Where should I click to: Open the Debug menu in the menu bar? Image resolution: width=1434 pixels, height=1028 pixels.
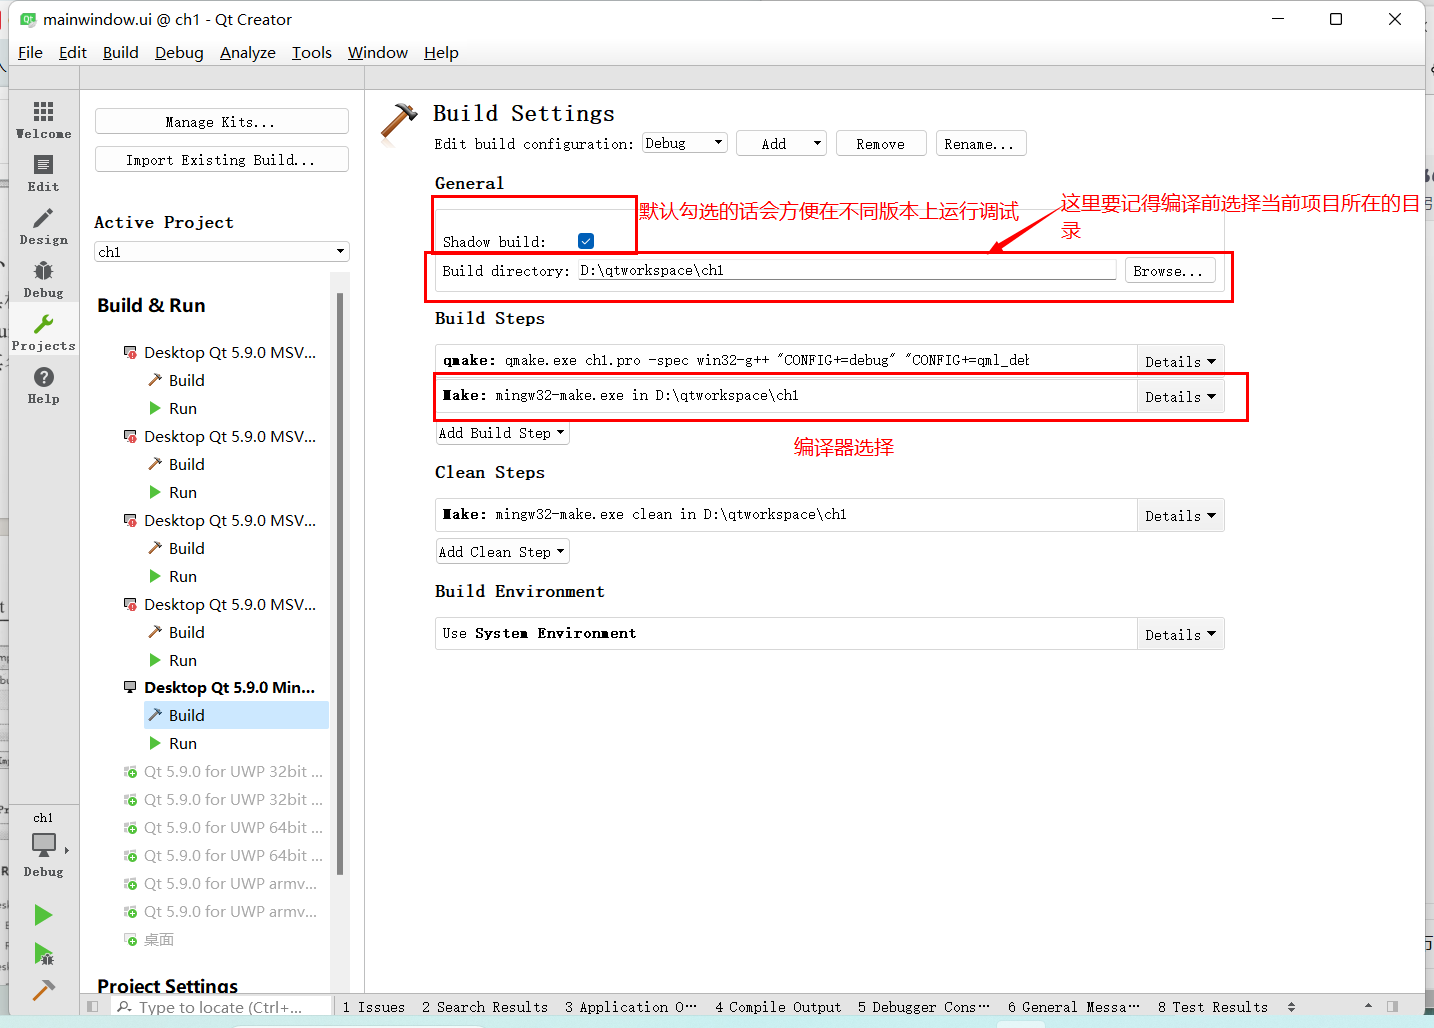(179, 53)
